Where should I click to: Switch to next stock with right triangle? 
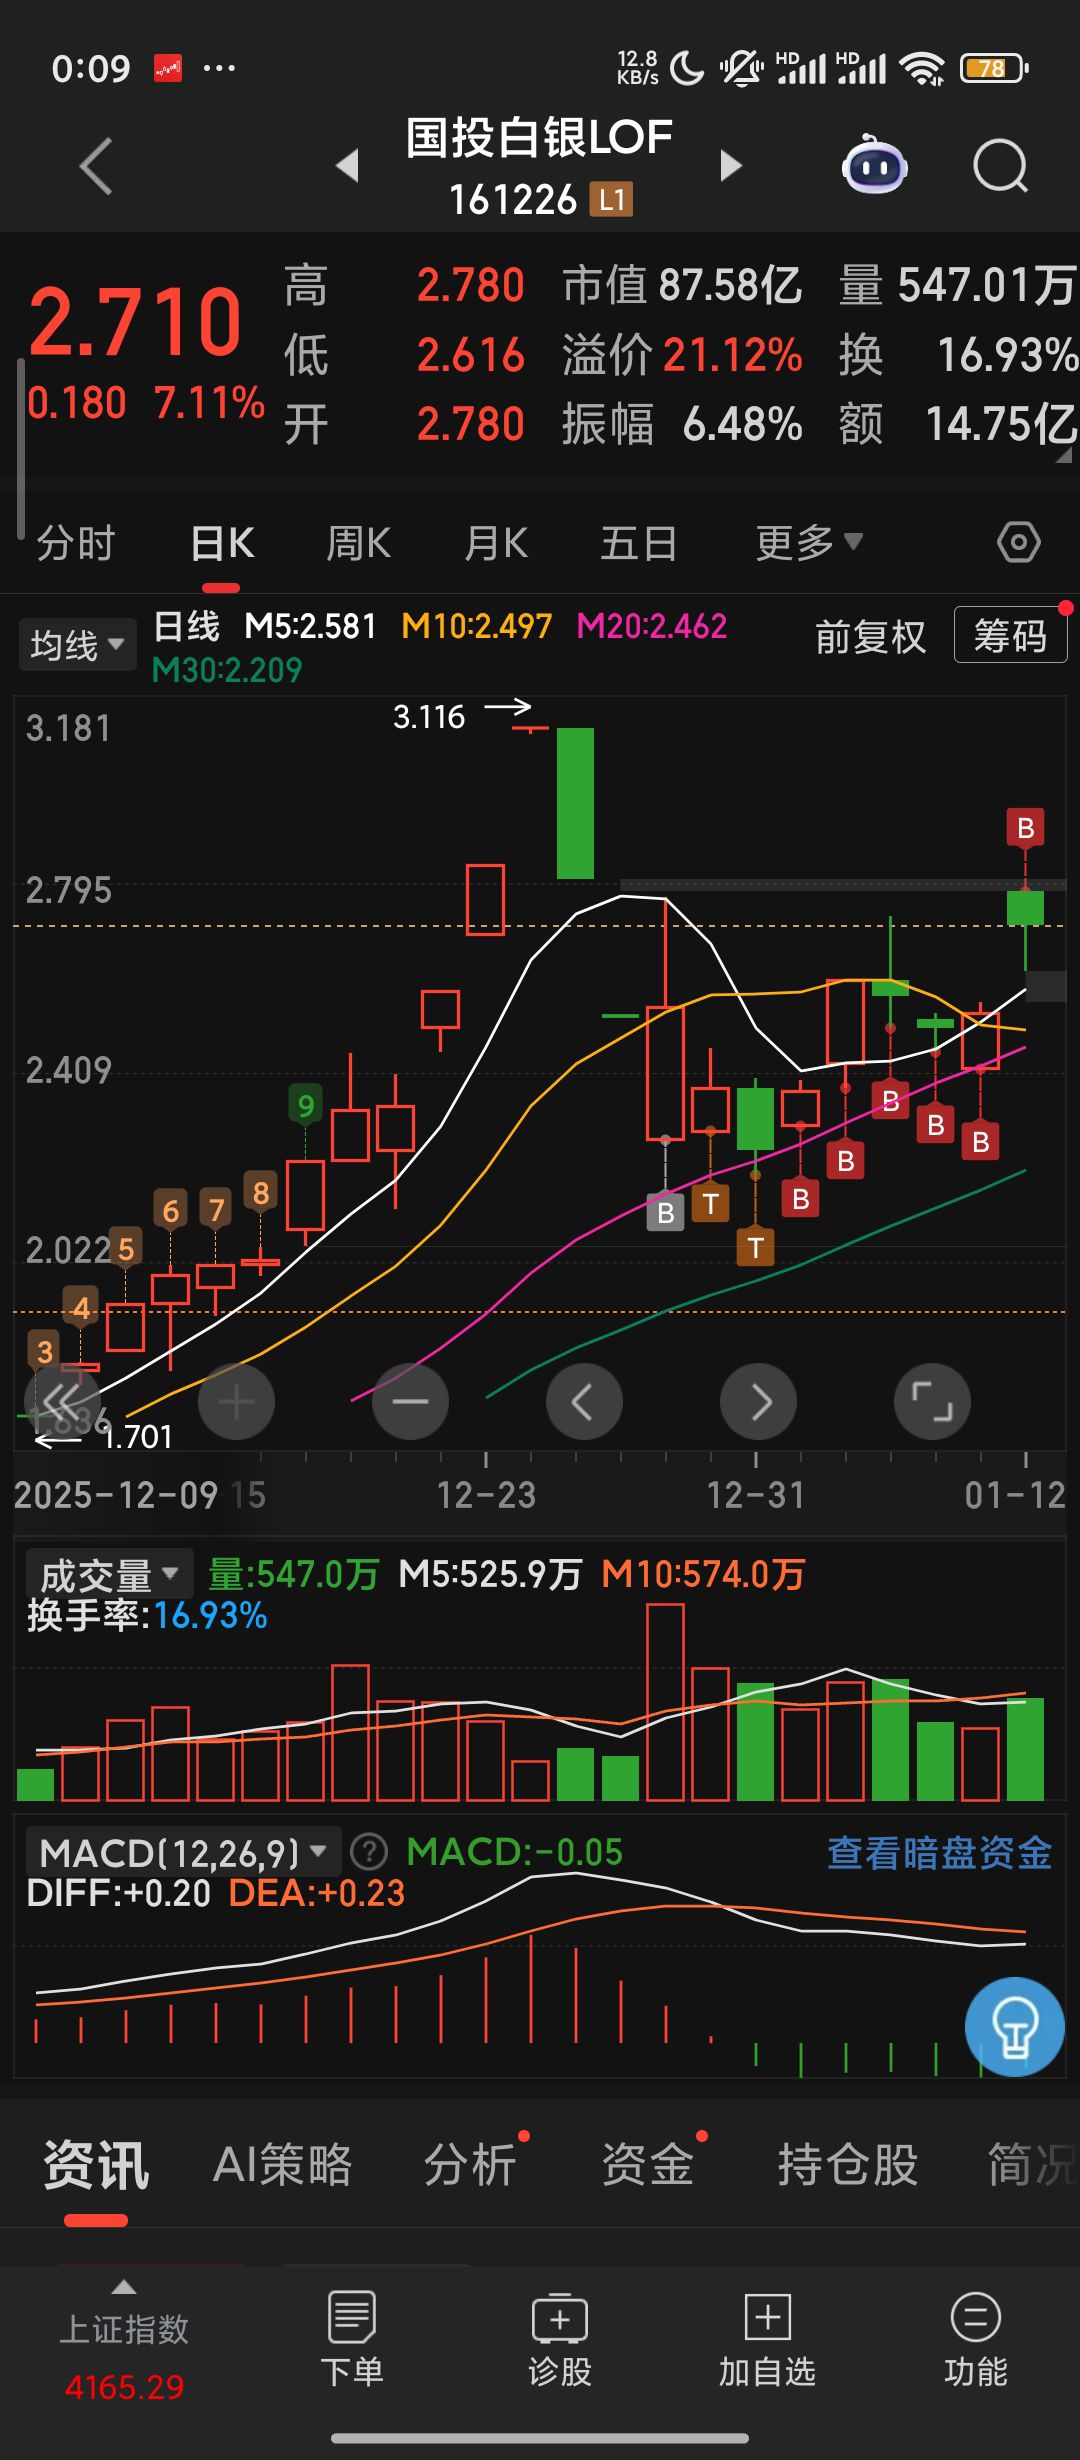731,165
